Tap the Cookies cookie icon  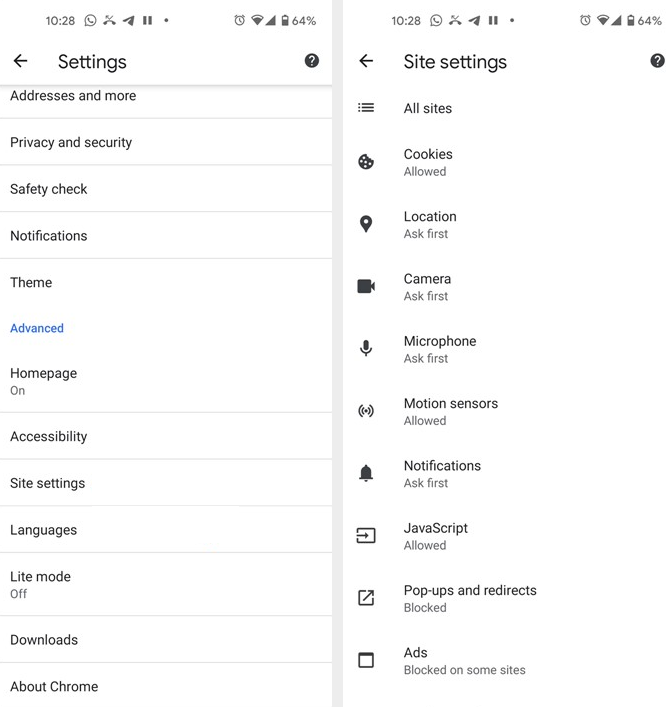point(366,162)
